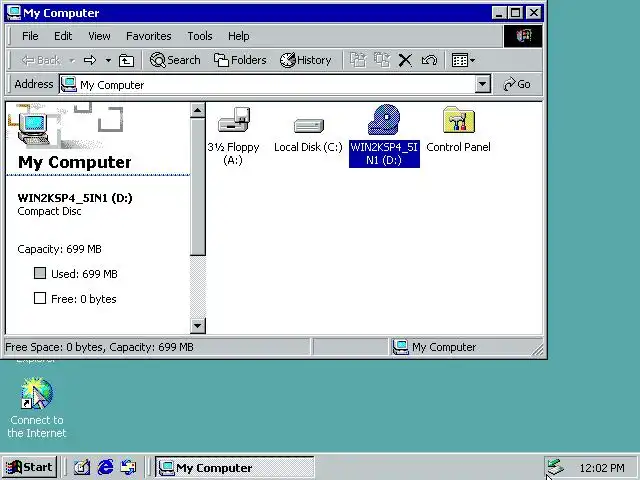This screenshot has height=480, width=640.
Task: Click the My Computer icon in web pane
Action: (33, 128)
